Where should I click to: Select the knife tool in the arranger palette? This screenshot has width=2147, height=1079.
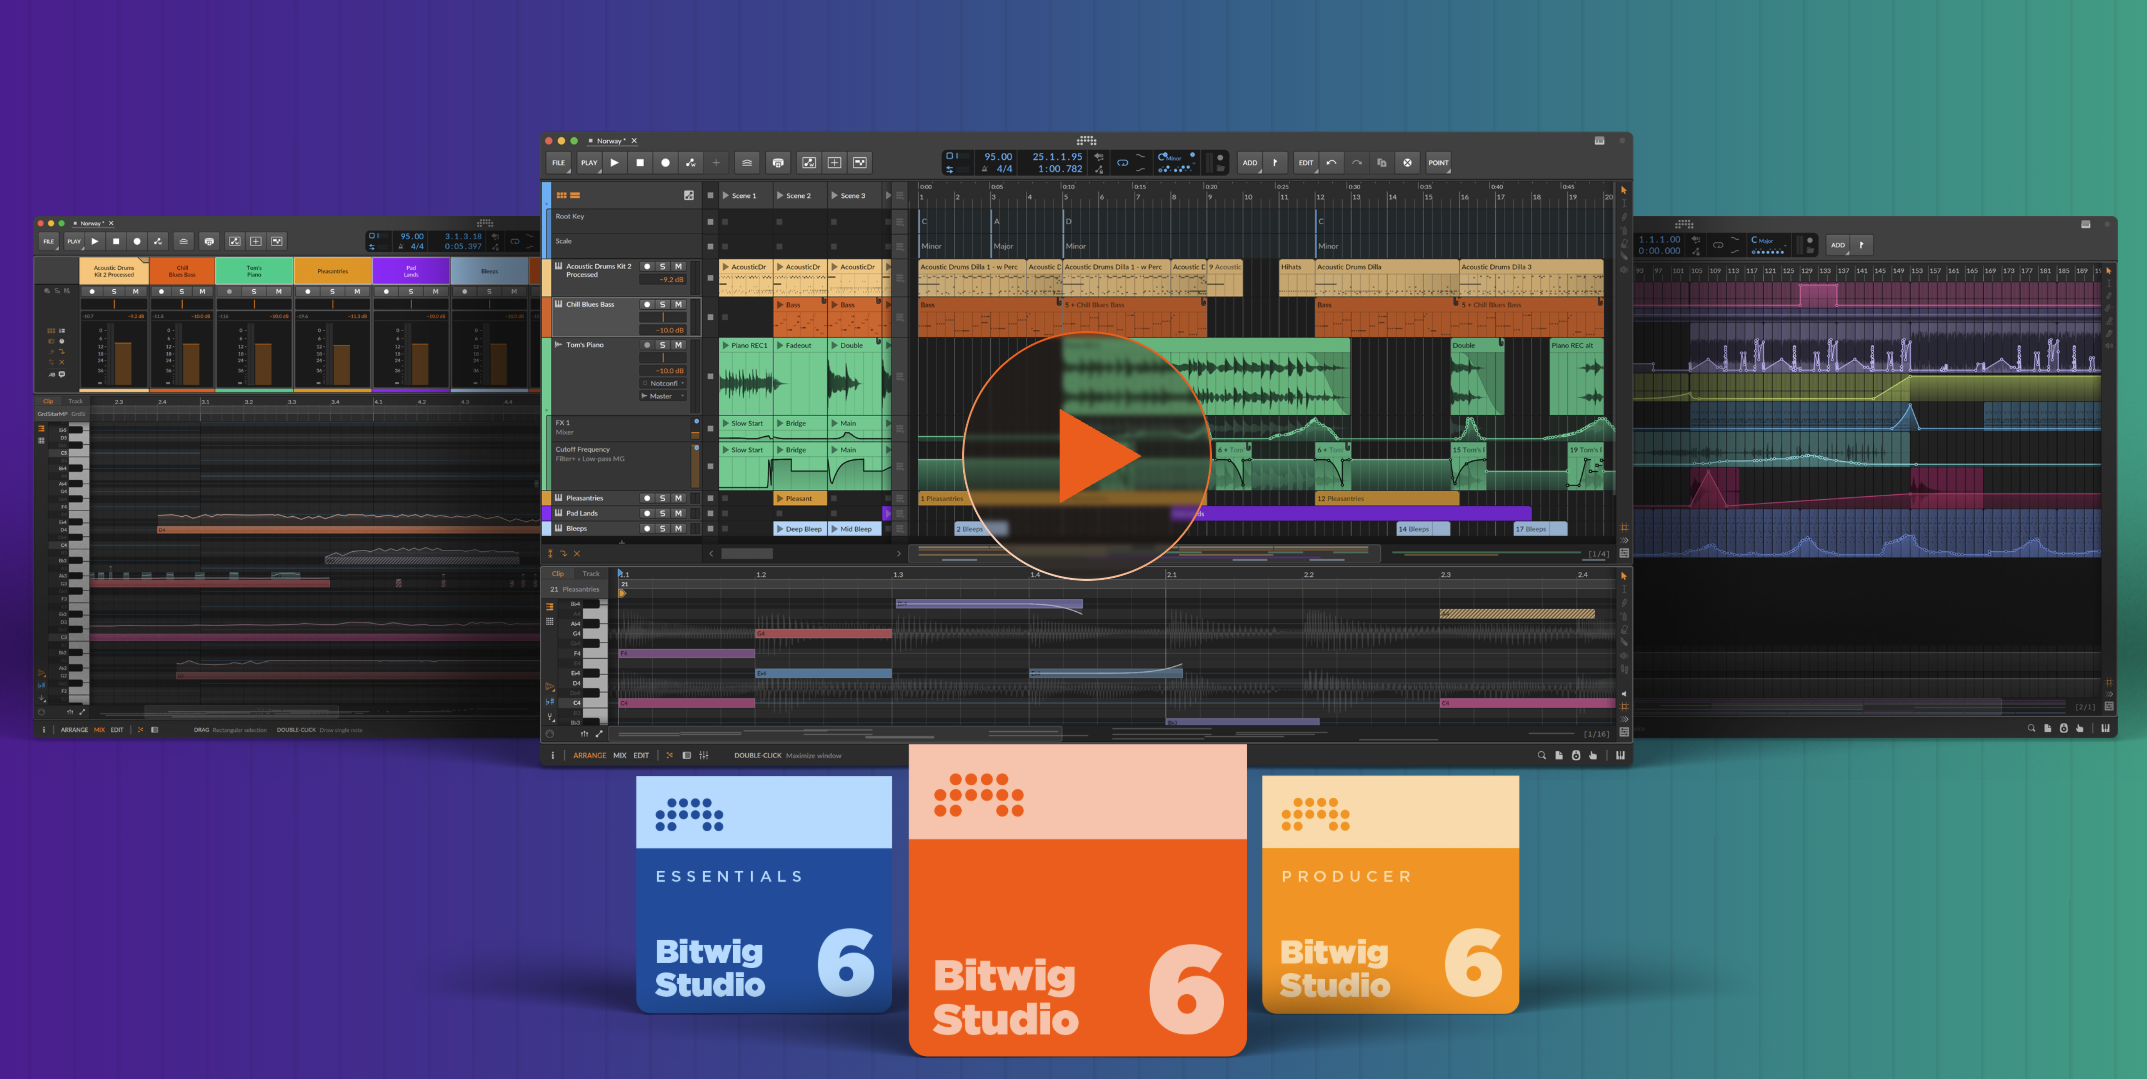[x=1623, y=256]
